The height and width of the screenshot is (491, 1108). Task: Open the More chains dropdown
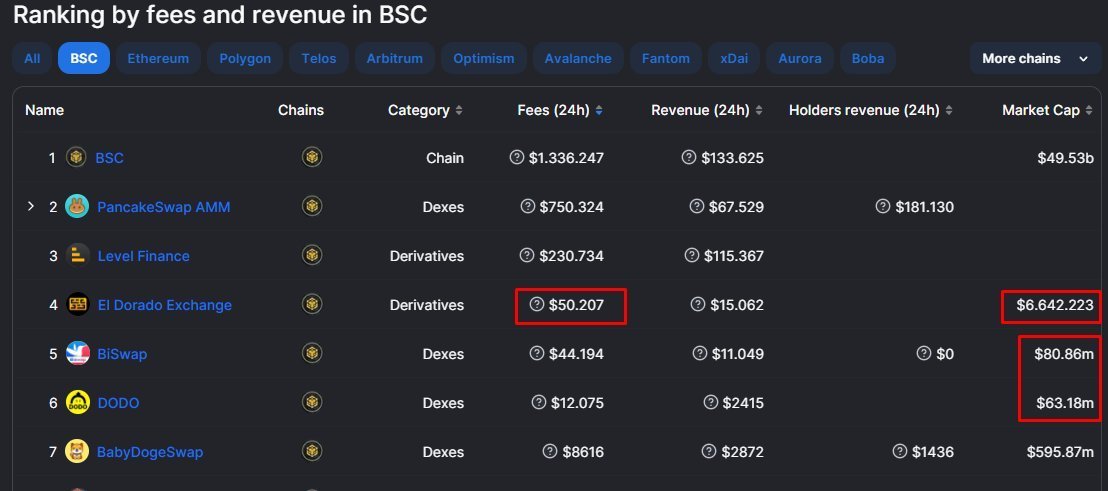pos(1035,59)
